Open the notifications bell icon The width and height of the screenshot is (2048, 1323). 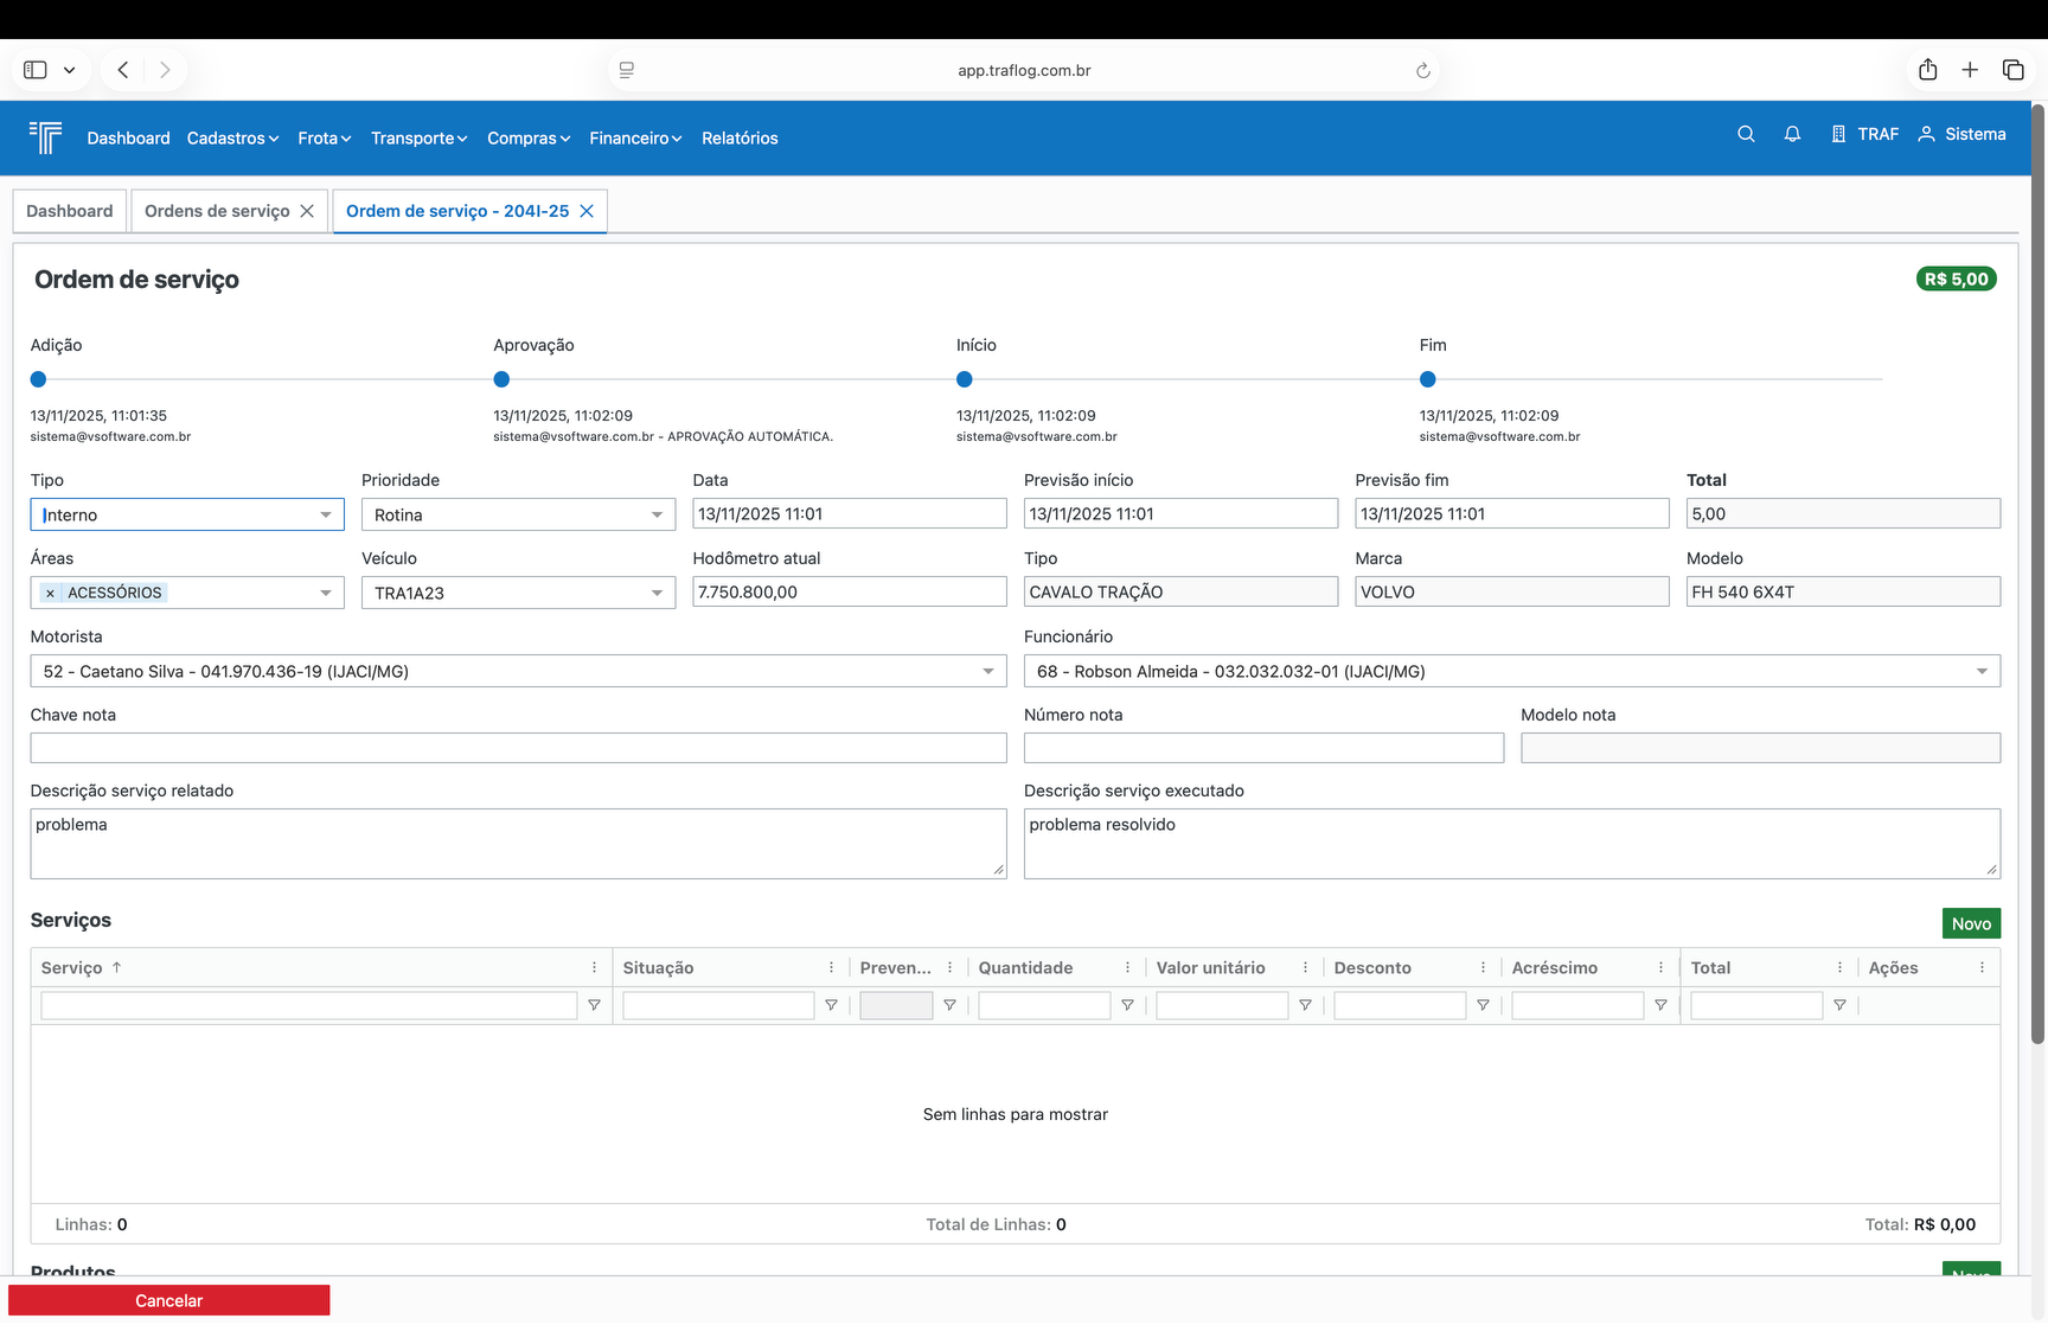[x=1792, y=134]
